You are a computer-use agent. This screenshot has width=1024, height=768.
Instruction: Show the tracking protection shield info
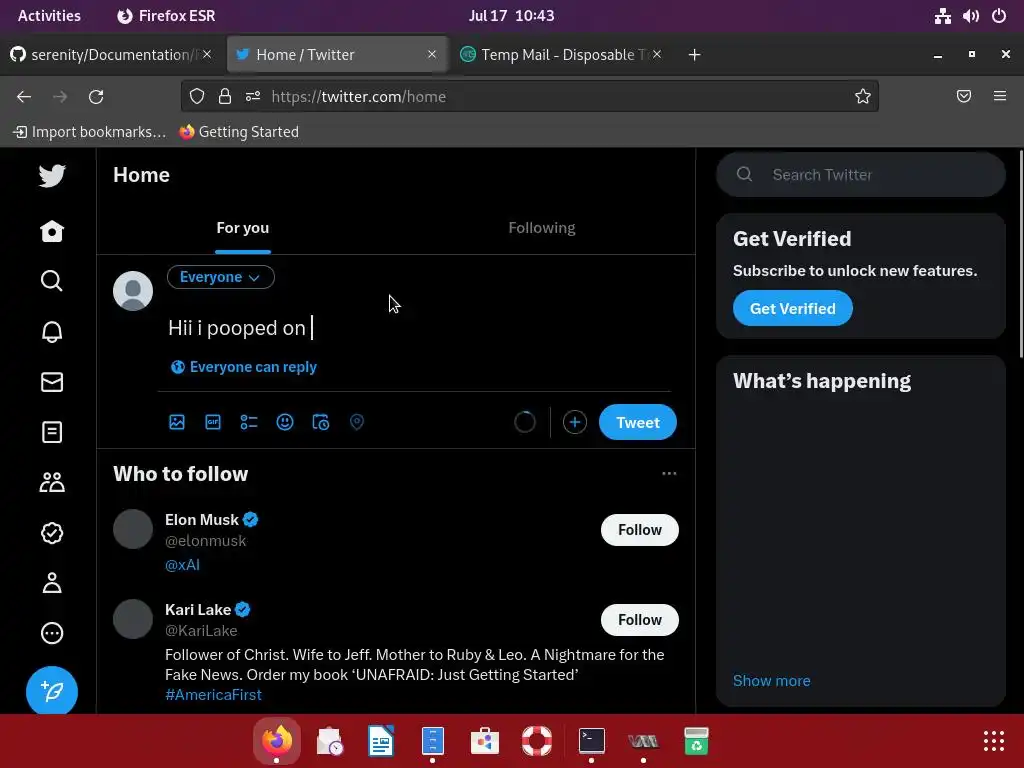(x=197, y=97)
